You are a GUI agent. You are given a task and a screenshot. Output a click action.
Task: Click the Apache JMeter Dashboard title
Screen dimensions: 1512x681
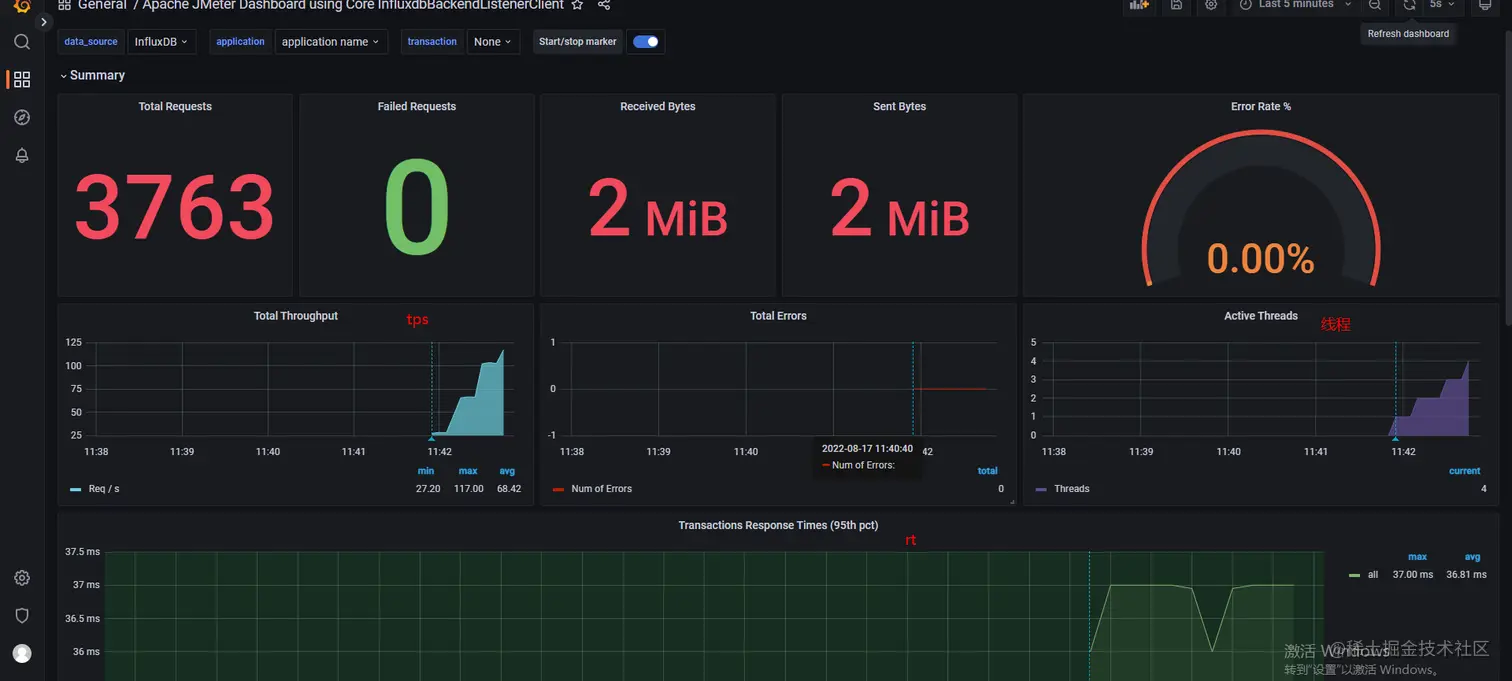click(x=353, y=5)
